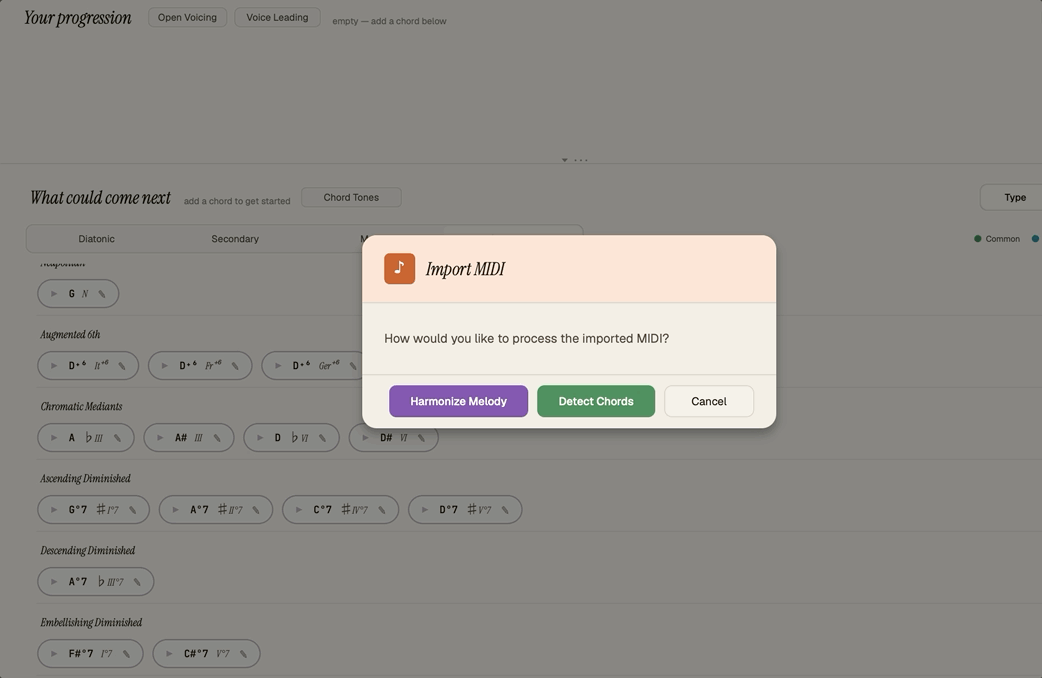
Task: Choose Detect Chords for the imported MIDI
Action: coord(596,401)
